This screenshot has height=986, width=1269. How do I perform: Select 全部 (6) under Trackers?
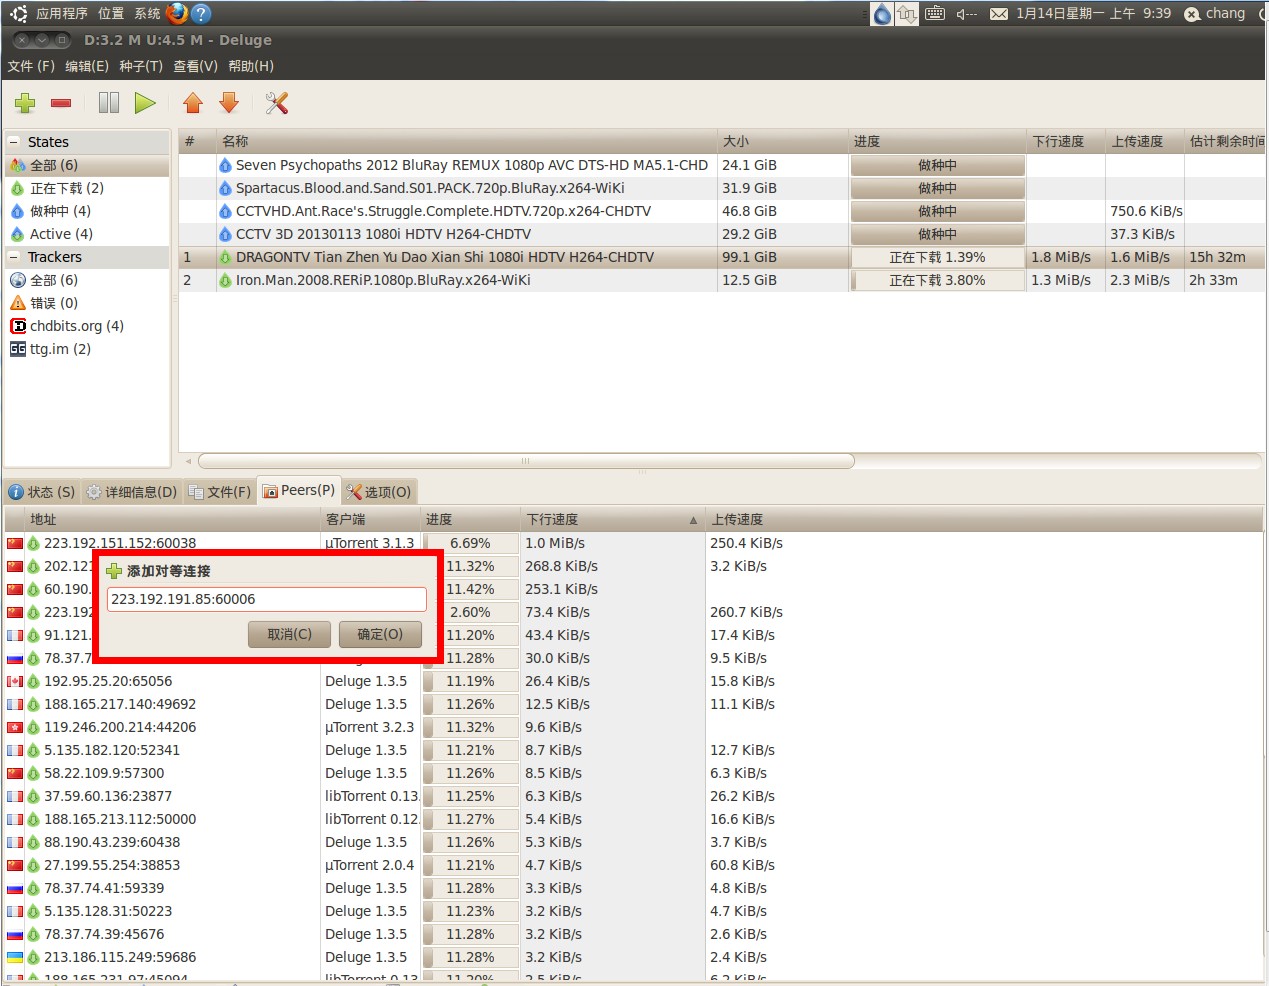pos(87,280)
